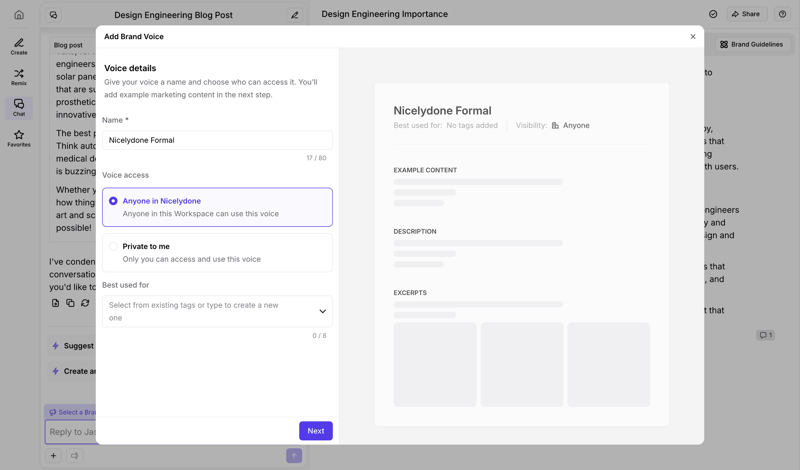
Task: Click the Design Engineering Importance title
Action: [x=385, y=14]
